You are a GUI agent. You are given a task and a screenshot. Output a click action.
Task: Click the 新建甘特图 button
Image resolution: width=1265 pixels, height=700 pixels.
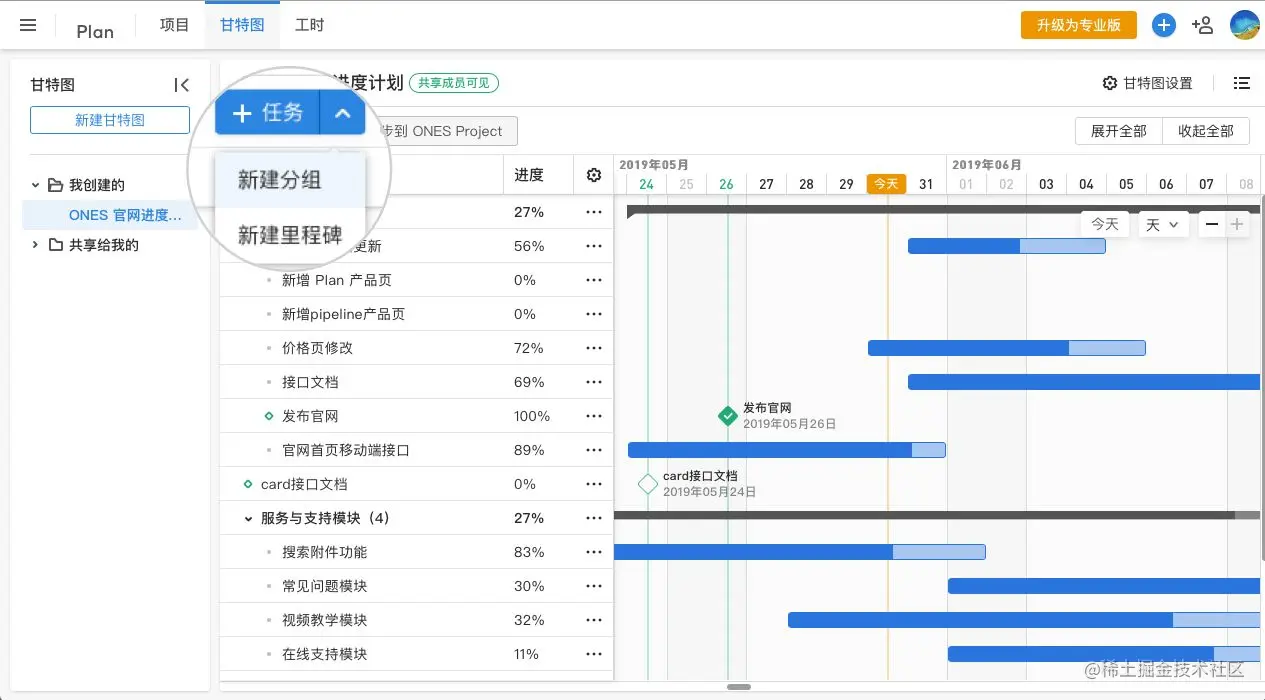(x=110, y=120)
